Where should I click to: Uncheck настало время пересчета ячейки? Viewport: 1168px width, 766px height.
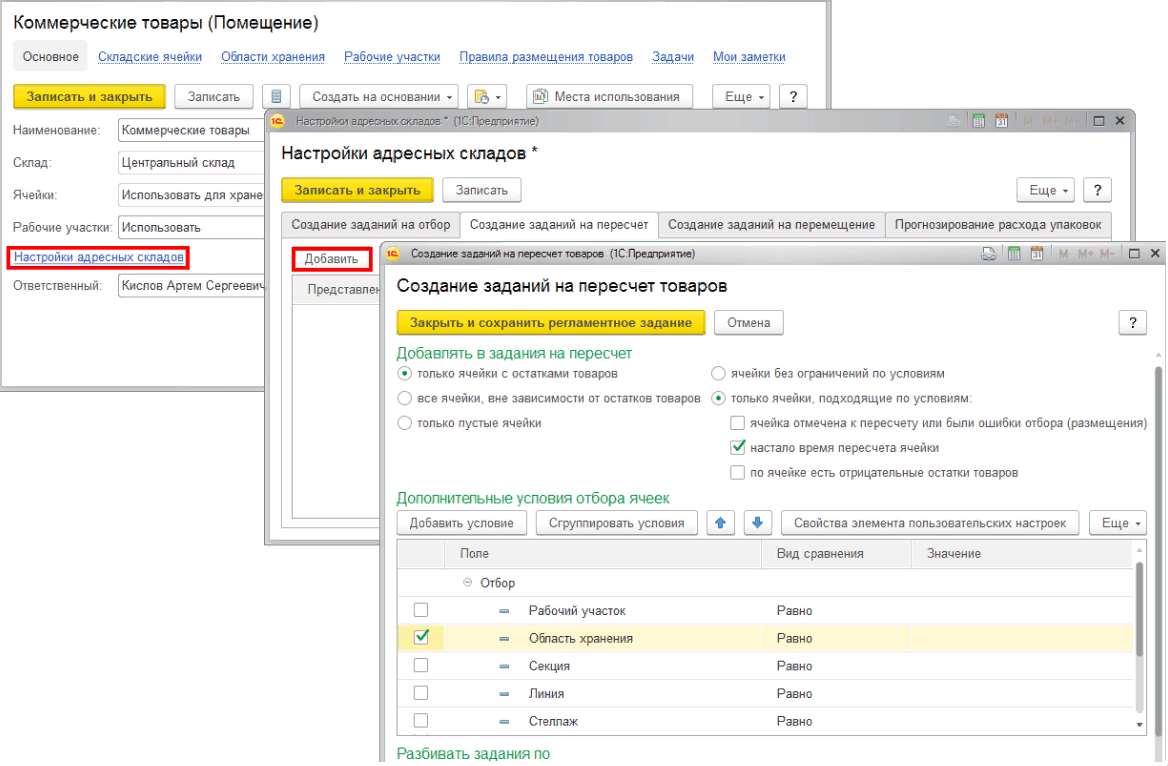pos(738,448)
